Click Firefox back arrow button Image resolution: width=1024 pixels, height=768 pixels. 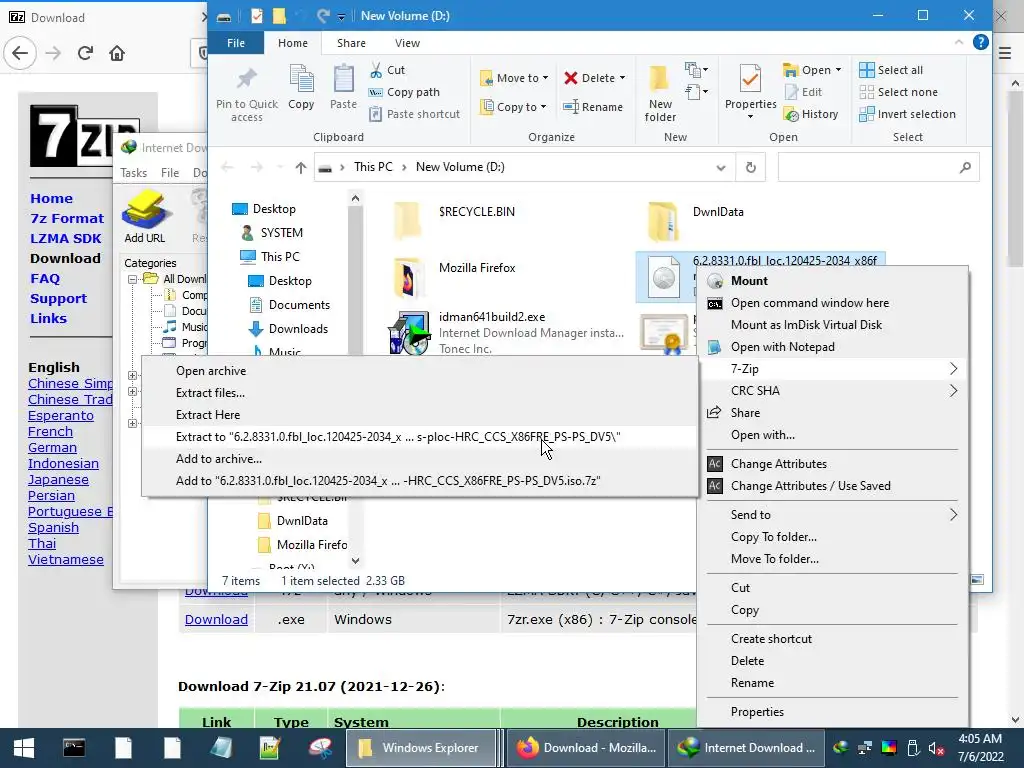click(20, 53)
